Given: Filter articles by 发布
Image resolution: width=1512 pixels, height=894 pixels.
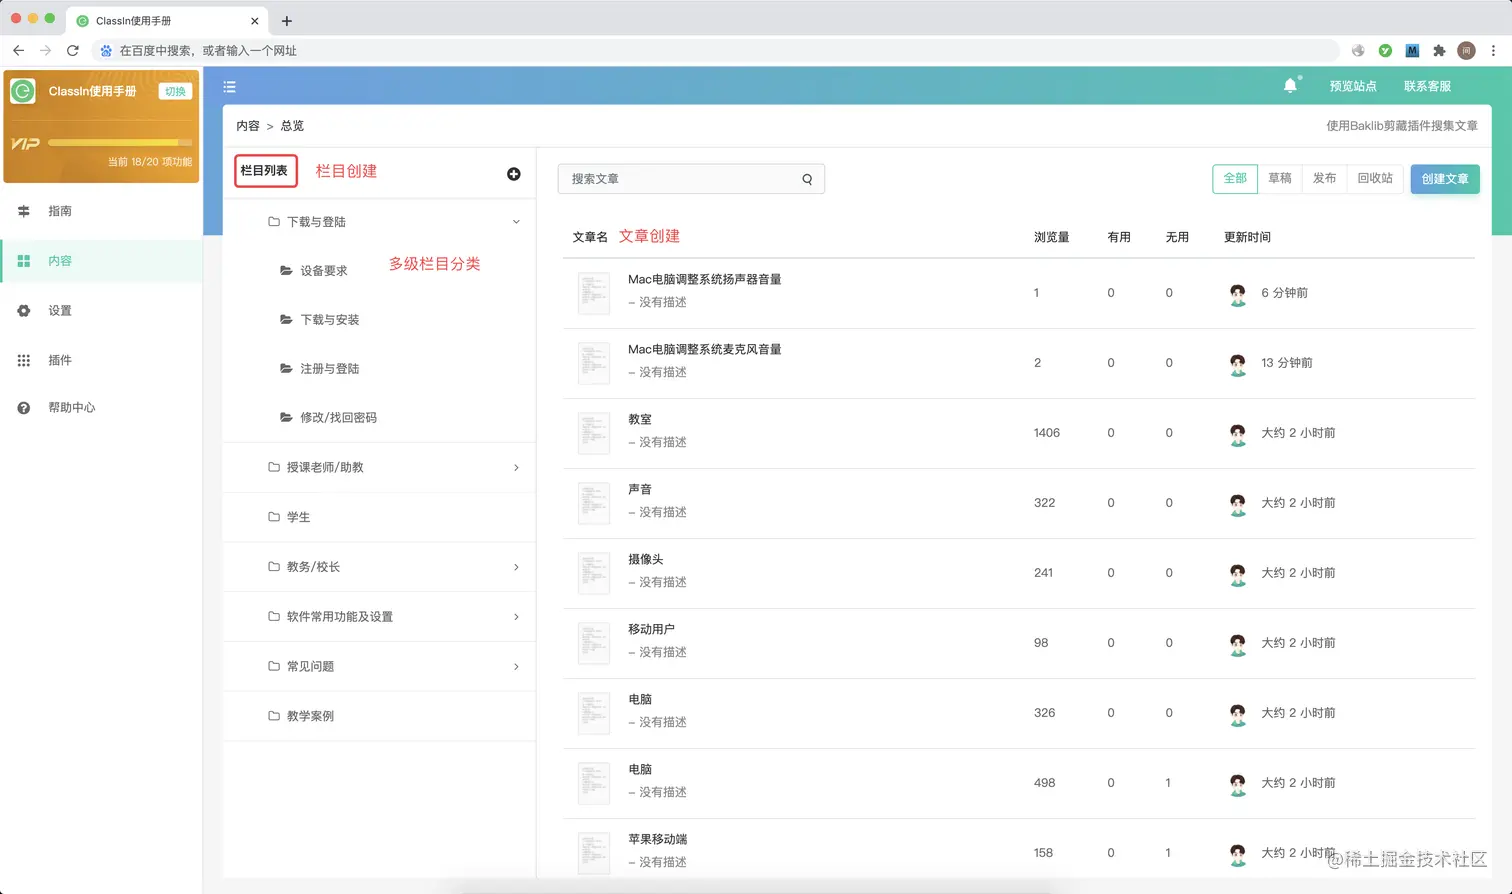Looking at the screenshot, I should click(1324, 178).
